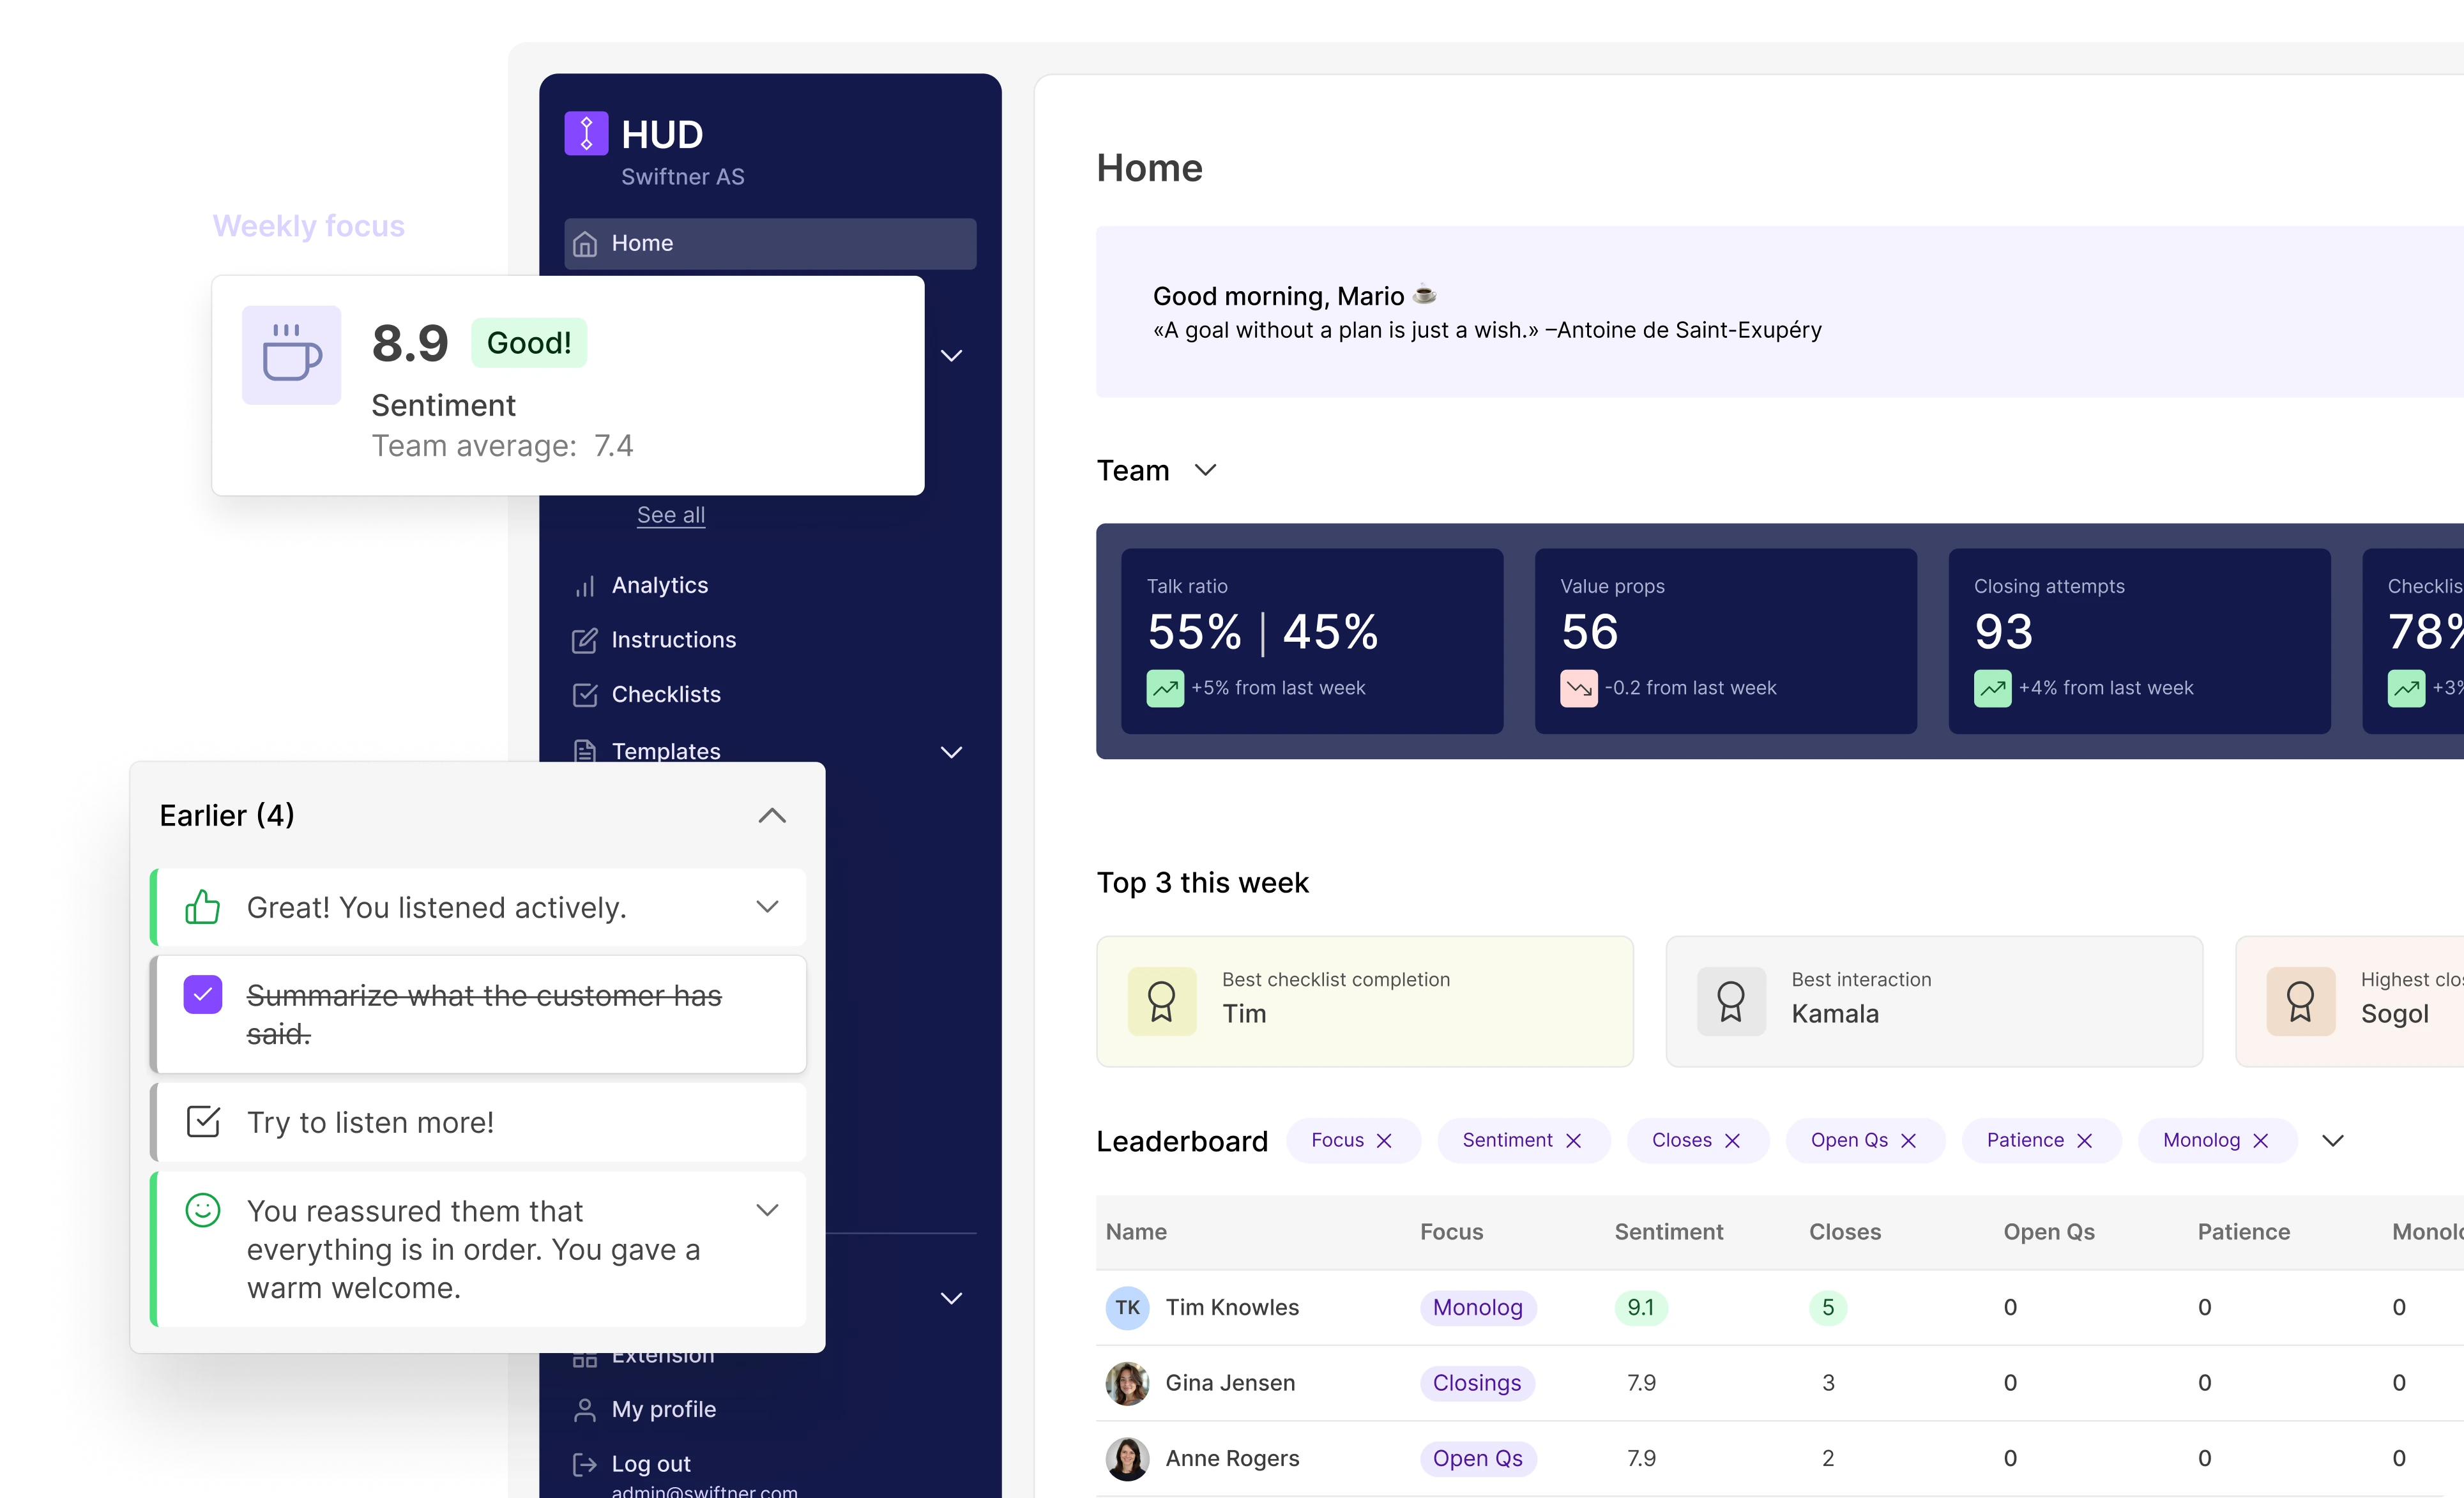The width and height of the screenshot is (2464, 1498).
Task: Click the award ribbon icon for Sogol
Action: 2300,1001
